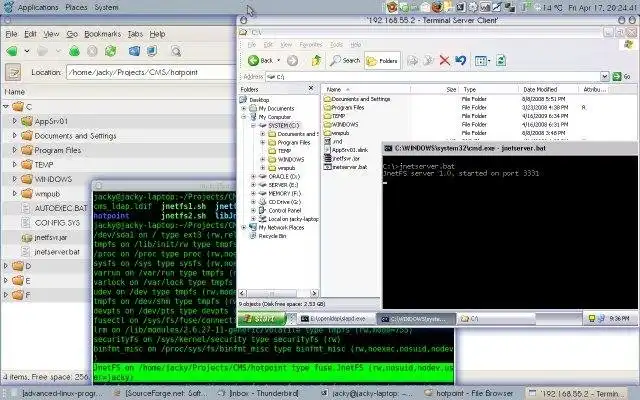Click Move To icon in Explorer toolbar
This screenshot has height=400, width=640.
[413, 61]
